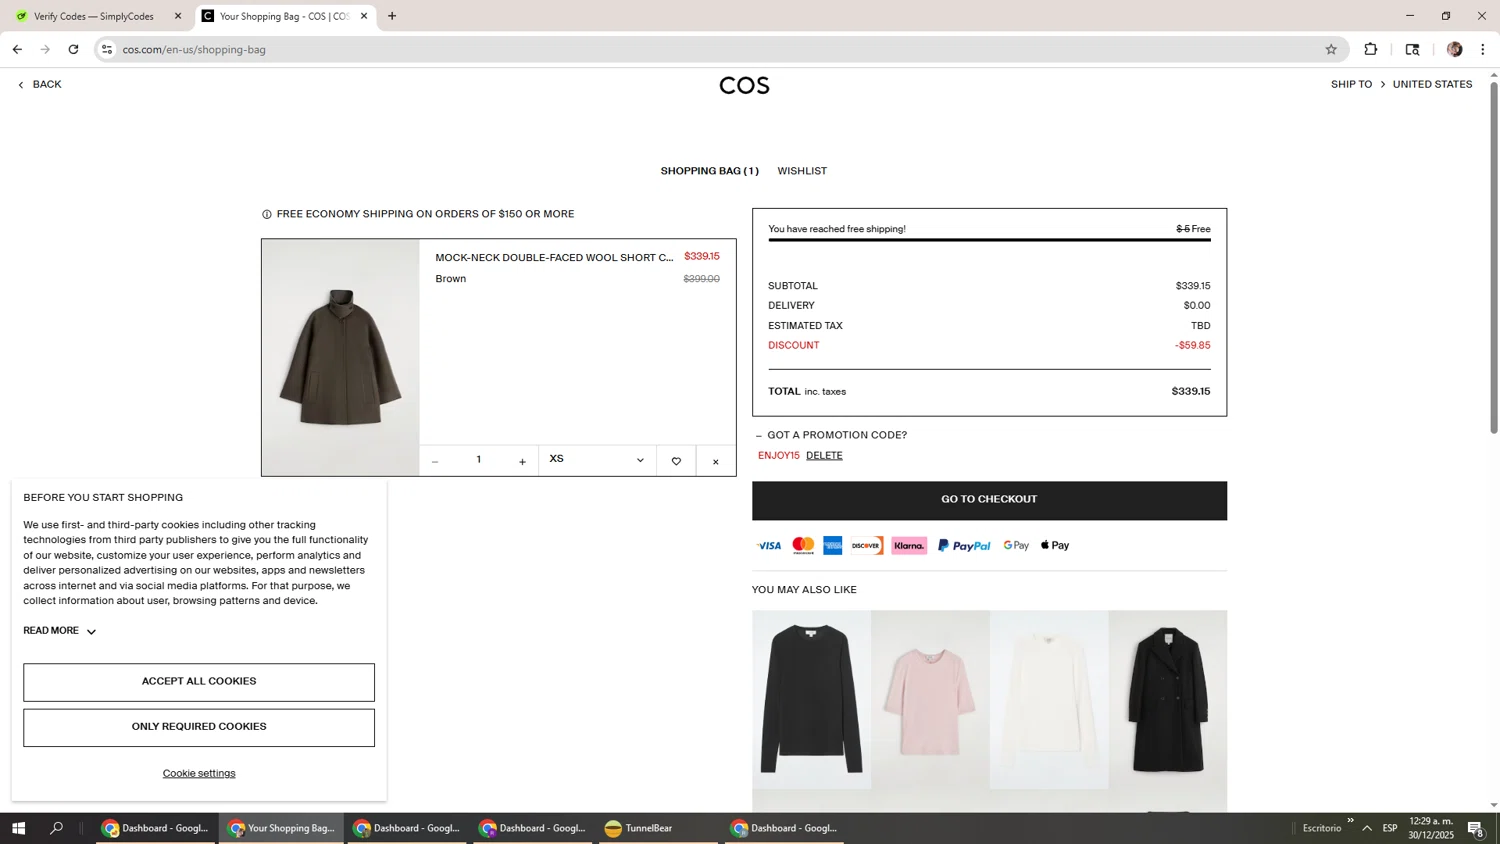
Task: Open the Chrome three-dot menu
Action: [x=1483, y=49]
